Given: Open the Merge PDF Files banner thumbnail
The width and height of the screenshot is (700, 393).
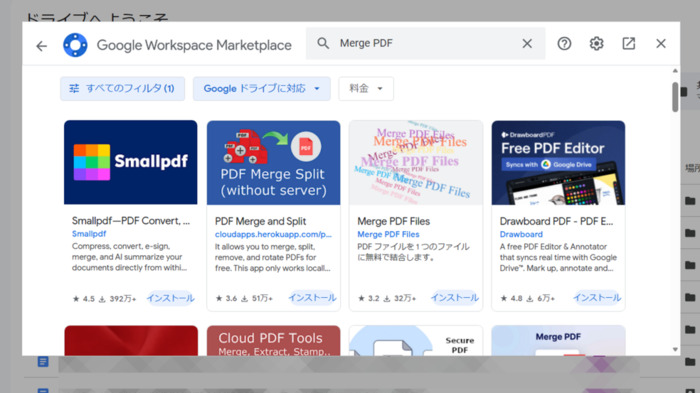Looking at the screenshot, I should pos(416,162).
